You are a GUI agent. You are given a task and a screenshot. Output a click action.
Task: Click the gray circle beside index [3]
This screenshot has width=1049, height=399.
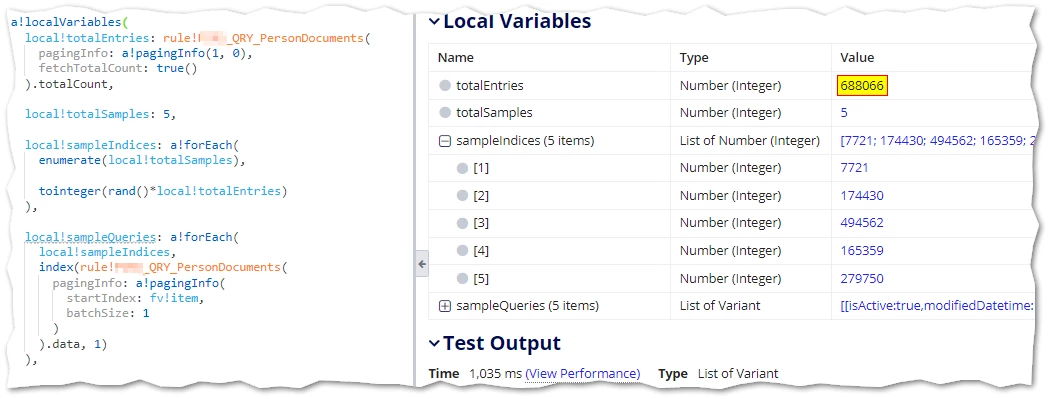pos(462,224)
